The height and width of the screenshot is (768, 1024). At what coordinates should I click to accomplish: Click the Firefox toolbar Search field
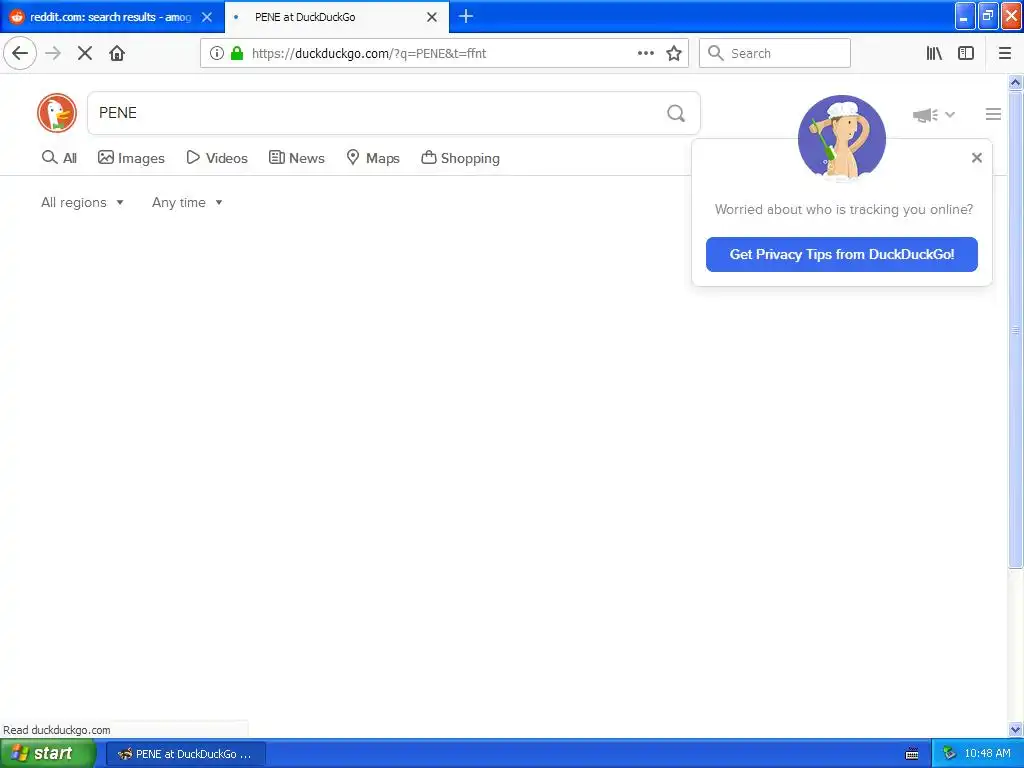tap(775, 53)
